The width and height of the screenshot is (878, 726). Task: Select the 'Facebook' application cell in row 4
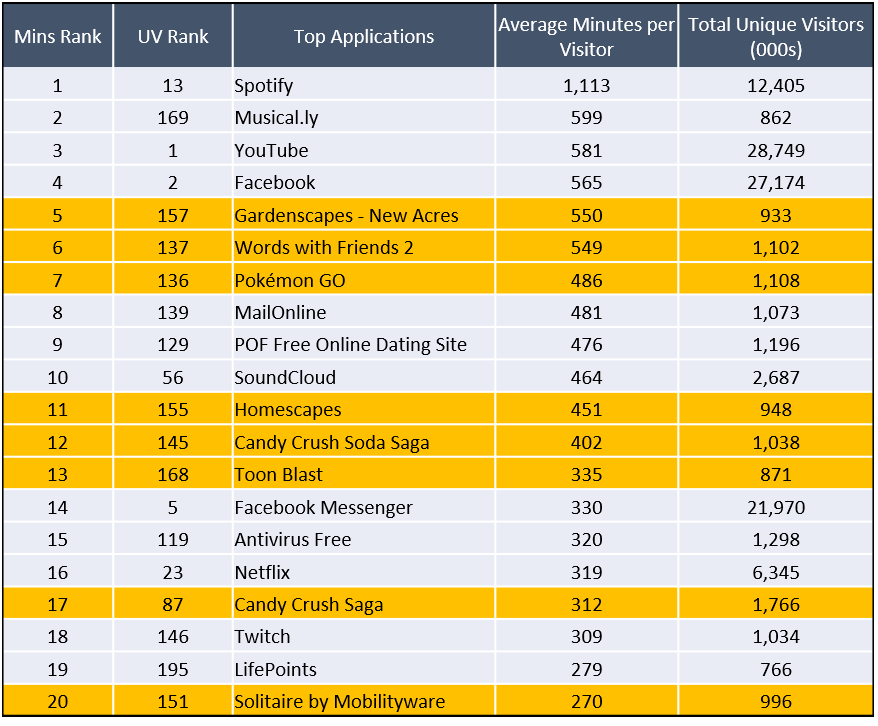pyautogui.click(x=363, y=182)
